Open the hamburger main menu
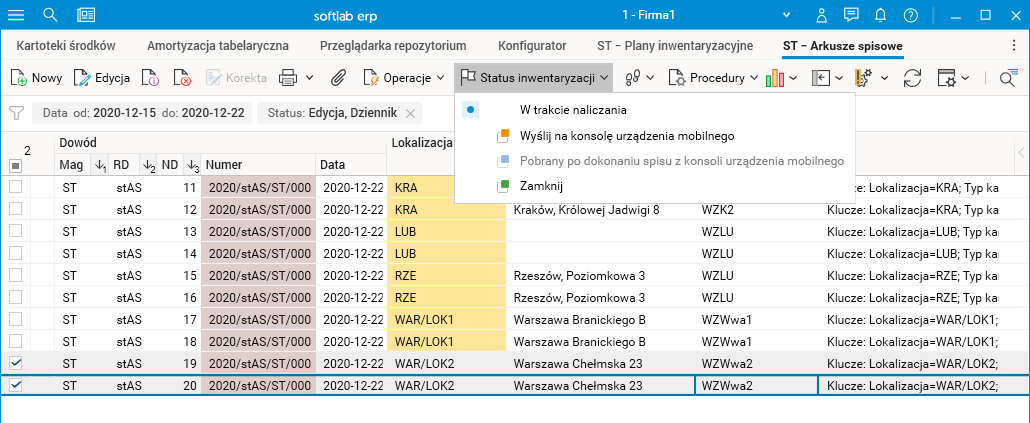 point(15,14)
